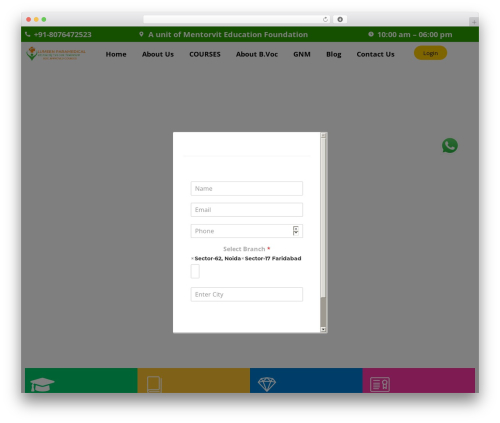The width and height of the screenshot is (500, 423).
Task: Open the COURSES menu
Action: (x=205, y=54)
